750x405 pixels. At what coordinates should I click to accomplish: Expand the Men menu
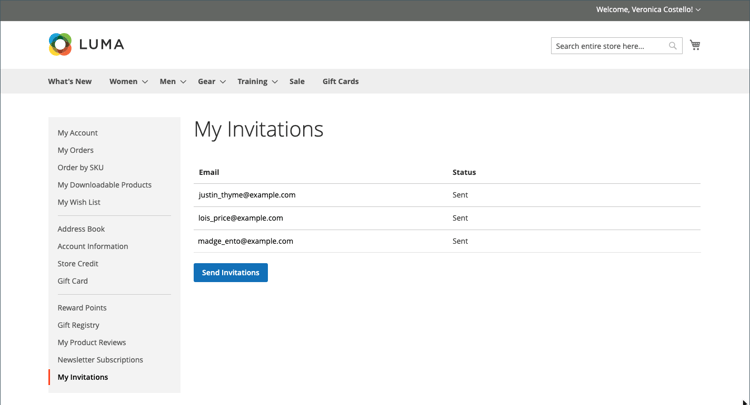click(x=172, y=82)
